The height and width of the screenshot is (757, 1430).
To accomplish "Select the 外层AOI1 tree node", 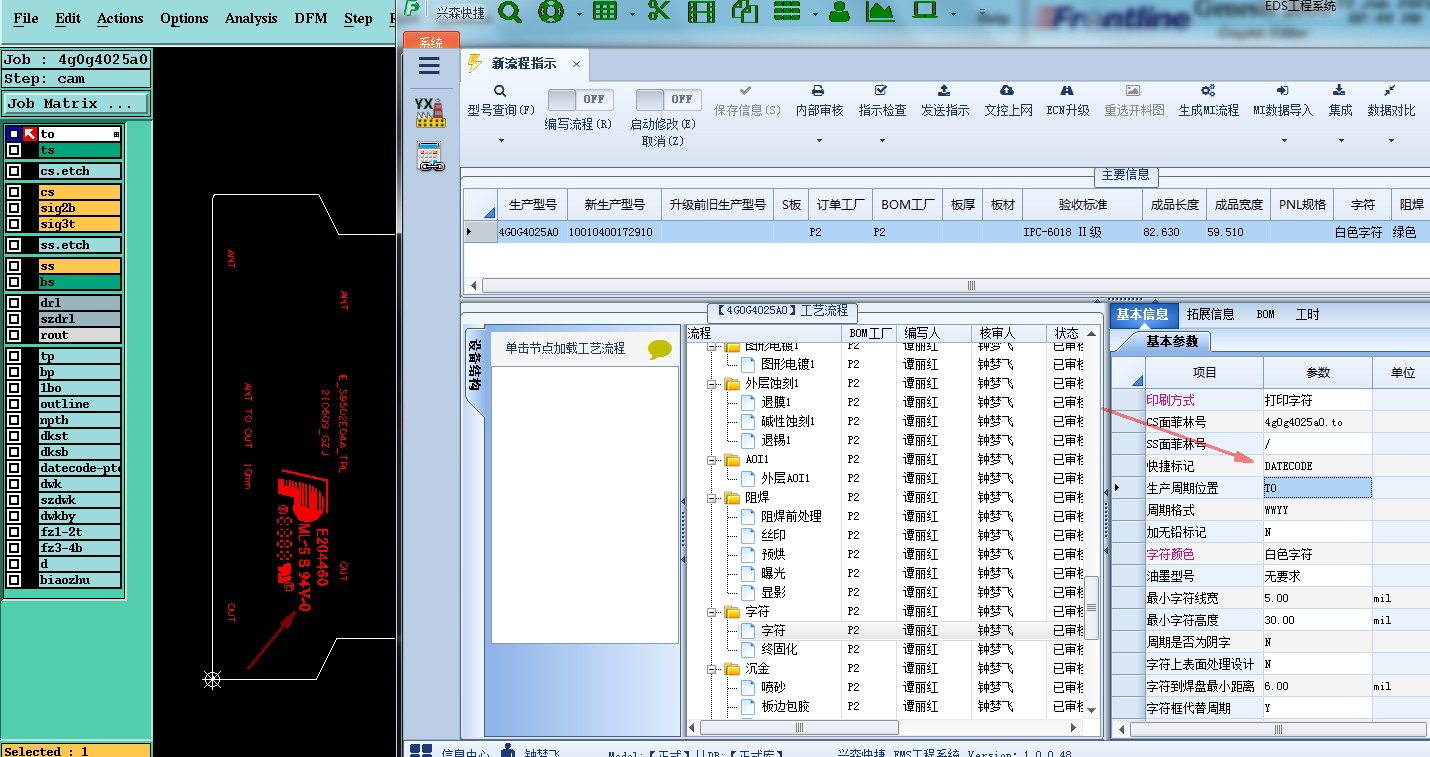I will [x=786, y=478].
